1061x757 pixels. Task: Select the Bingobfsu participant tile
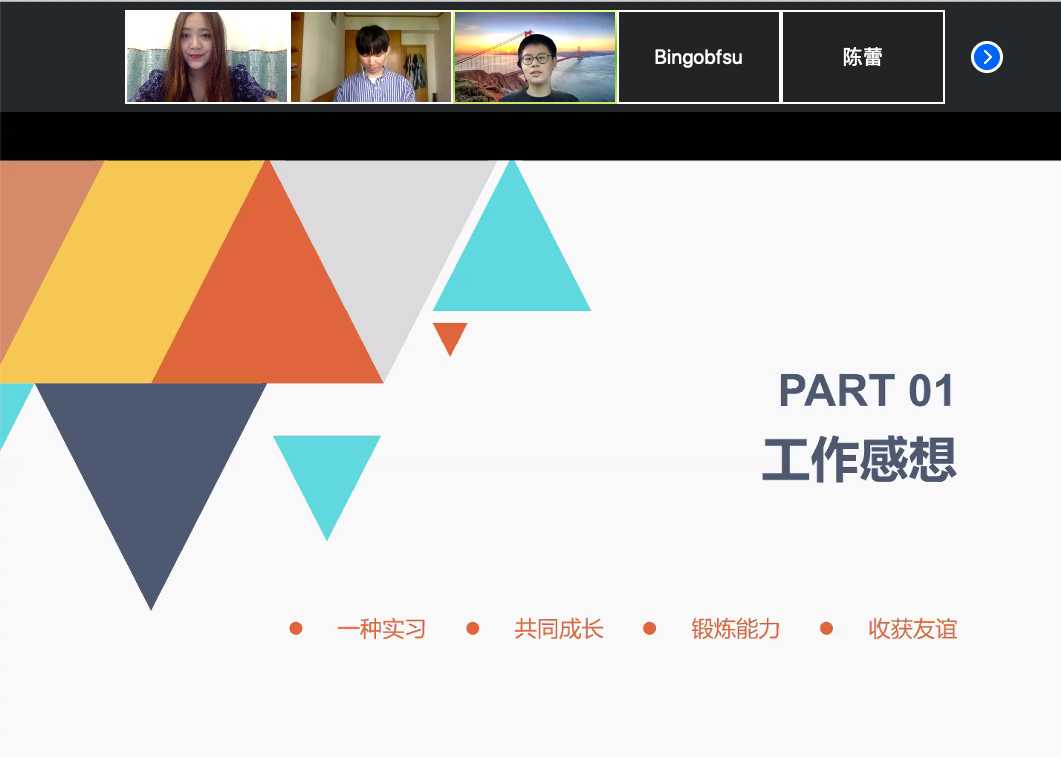[x=698, y=57]
